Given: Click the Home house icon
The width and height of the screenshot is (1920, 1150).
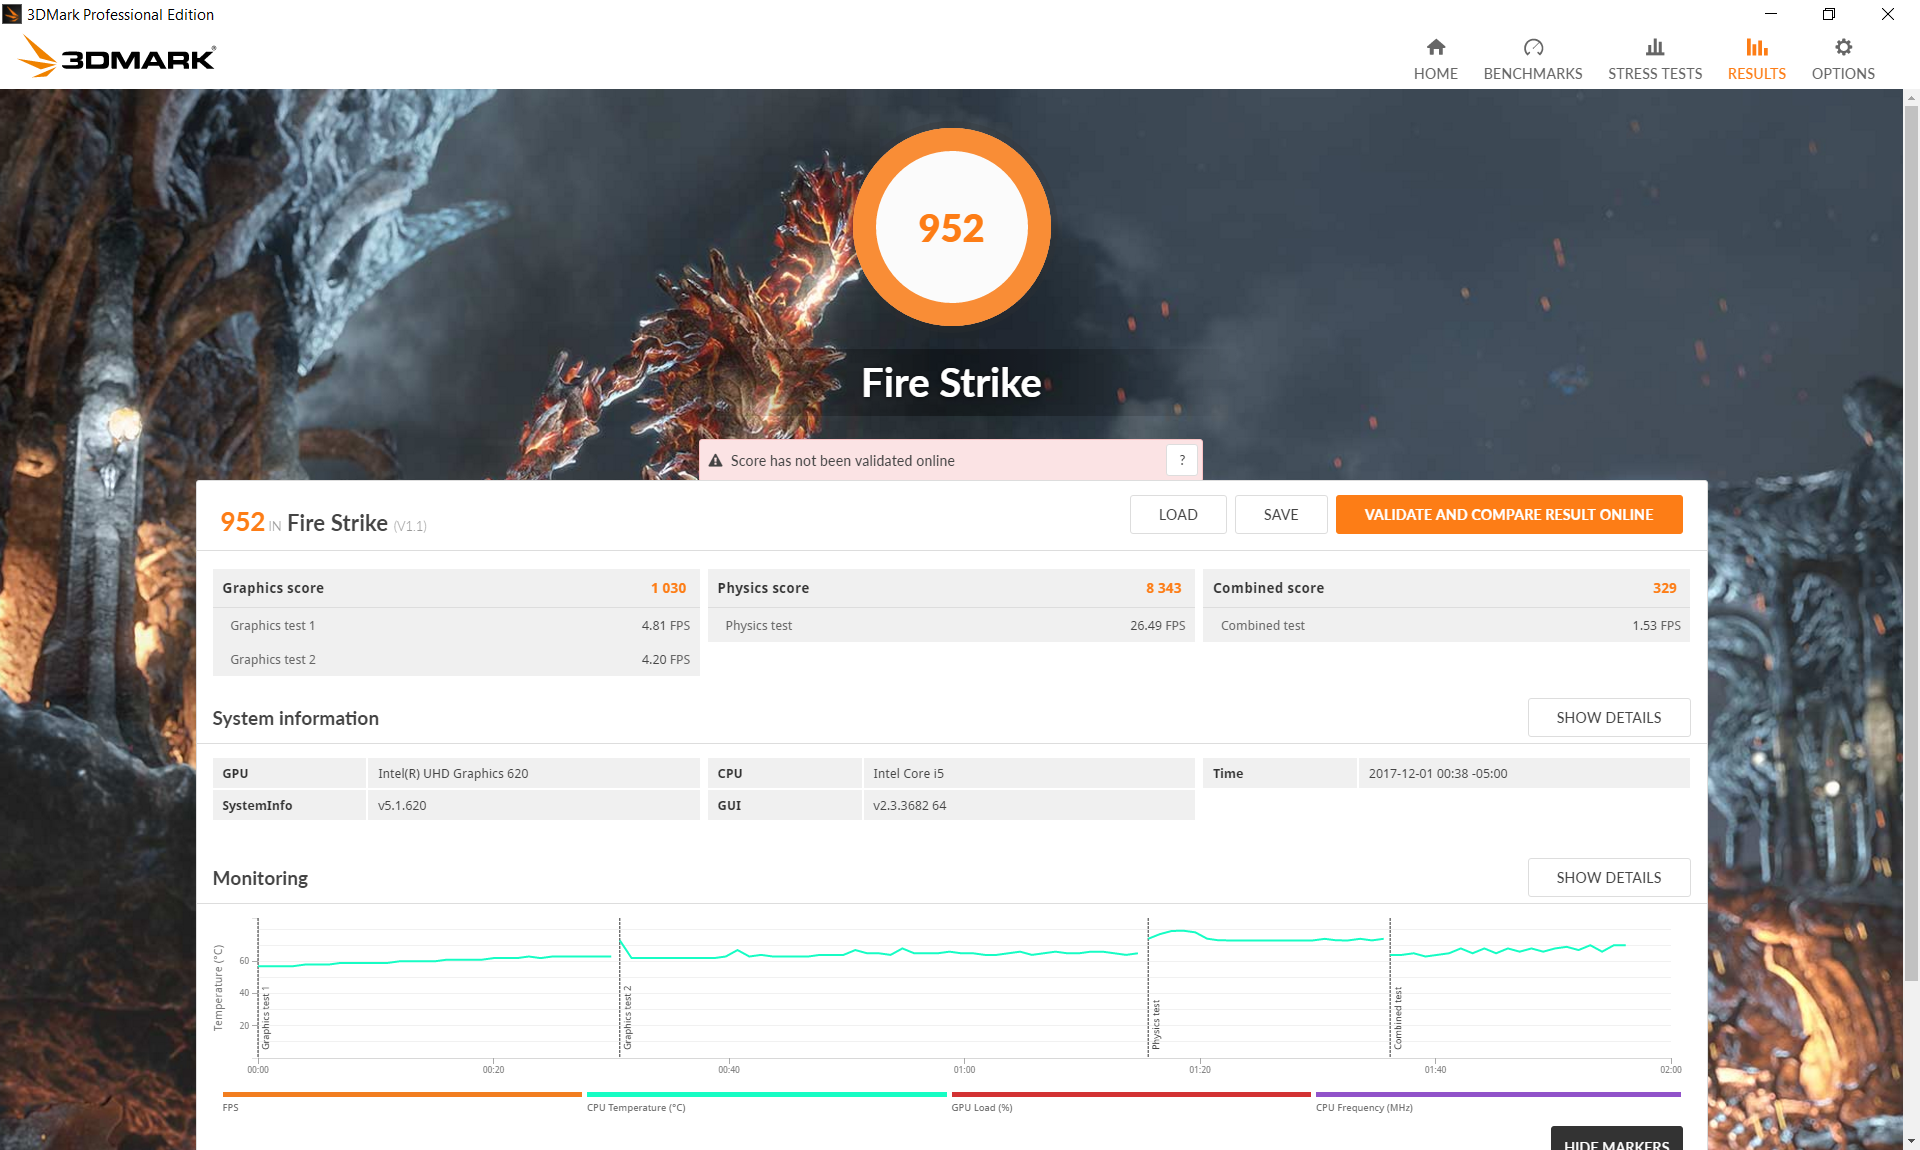Looking at the screenshot, I should tap(1435, 48).
